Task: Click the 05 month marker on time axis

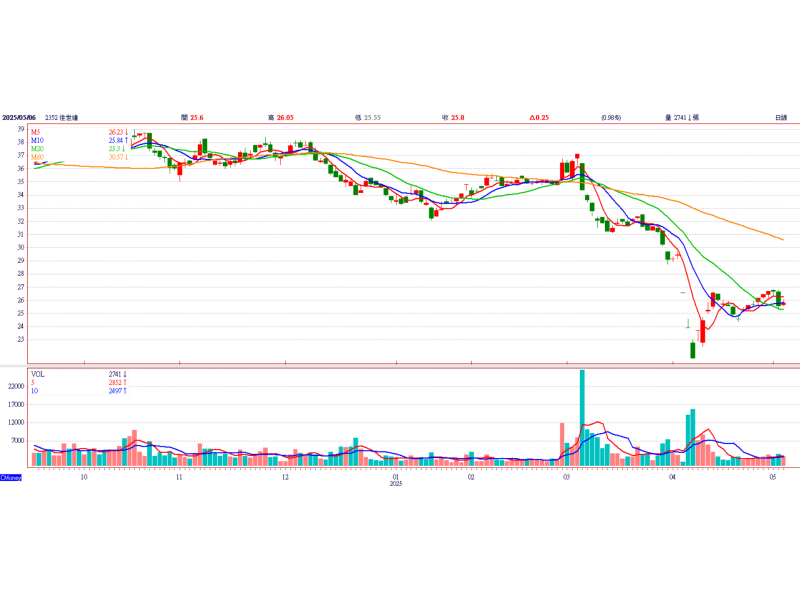Action: [773, 477]
